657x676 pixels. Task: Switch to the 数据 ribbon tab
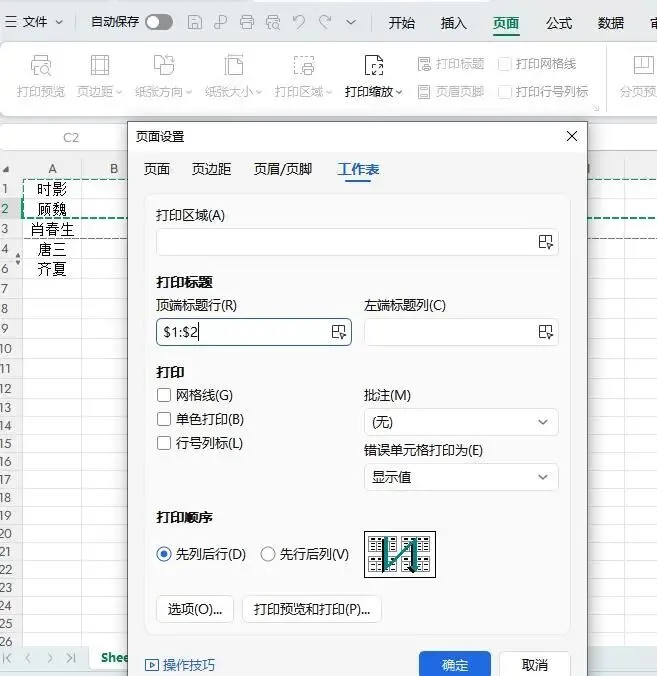click(x=610, y=23)
